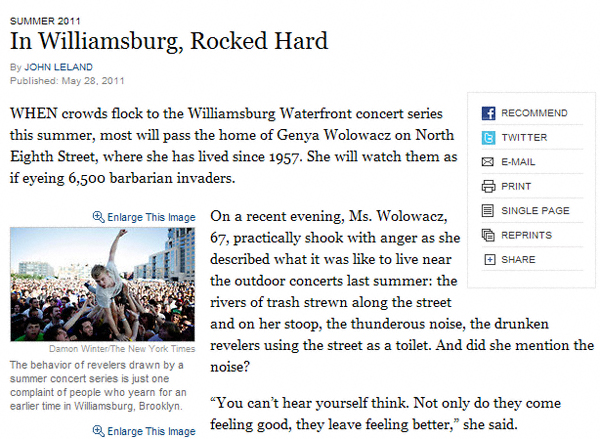600x439 pixels.
Task: Click the E-mail envelope icon
Action: point(489,162)
